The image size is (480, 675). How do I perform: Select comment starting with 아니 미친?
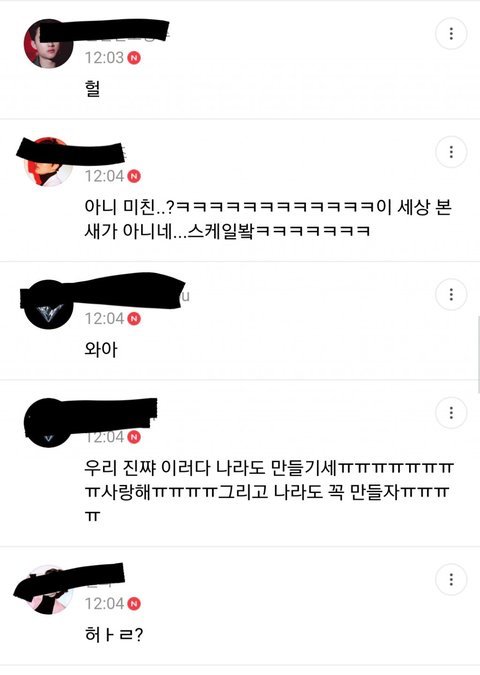[268, 219]
